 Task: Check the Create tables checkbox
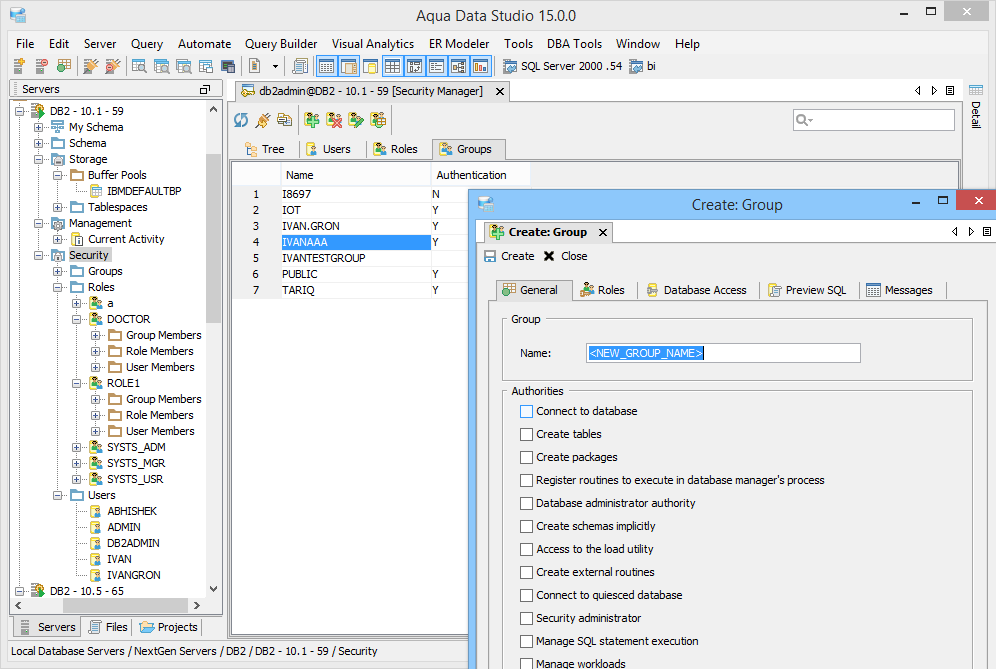(526, 434)
